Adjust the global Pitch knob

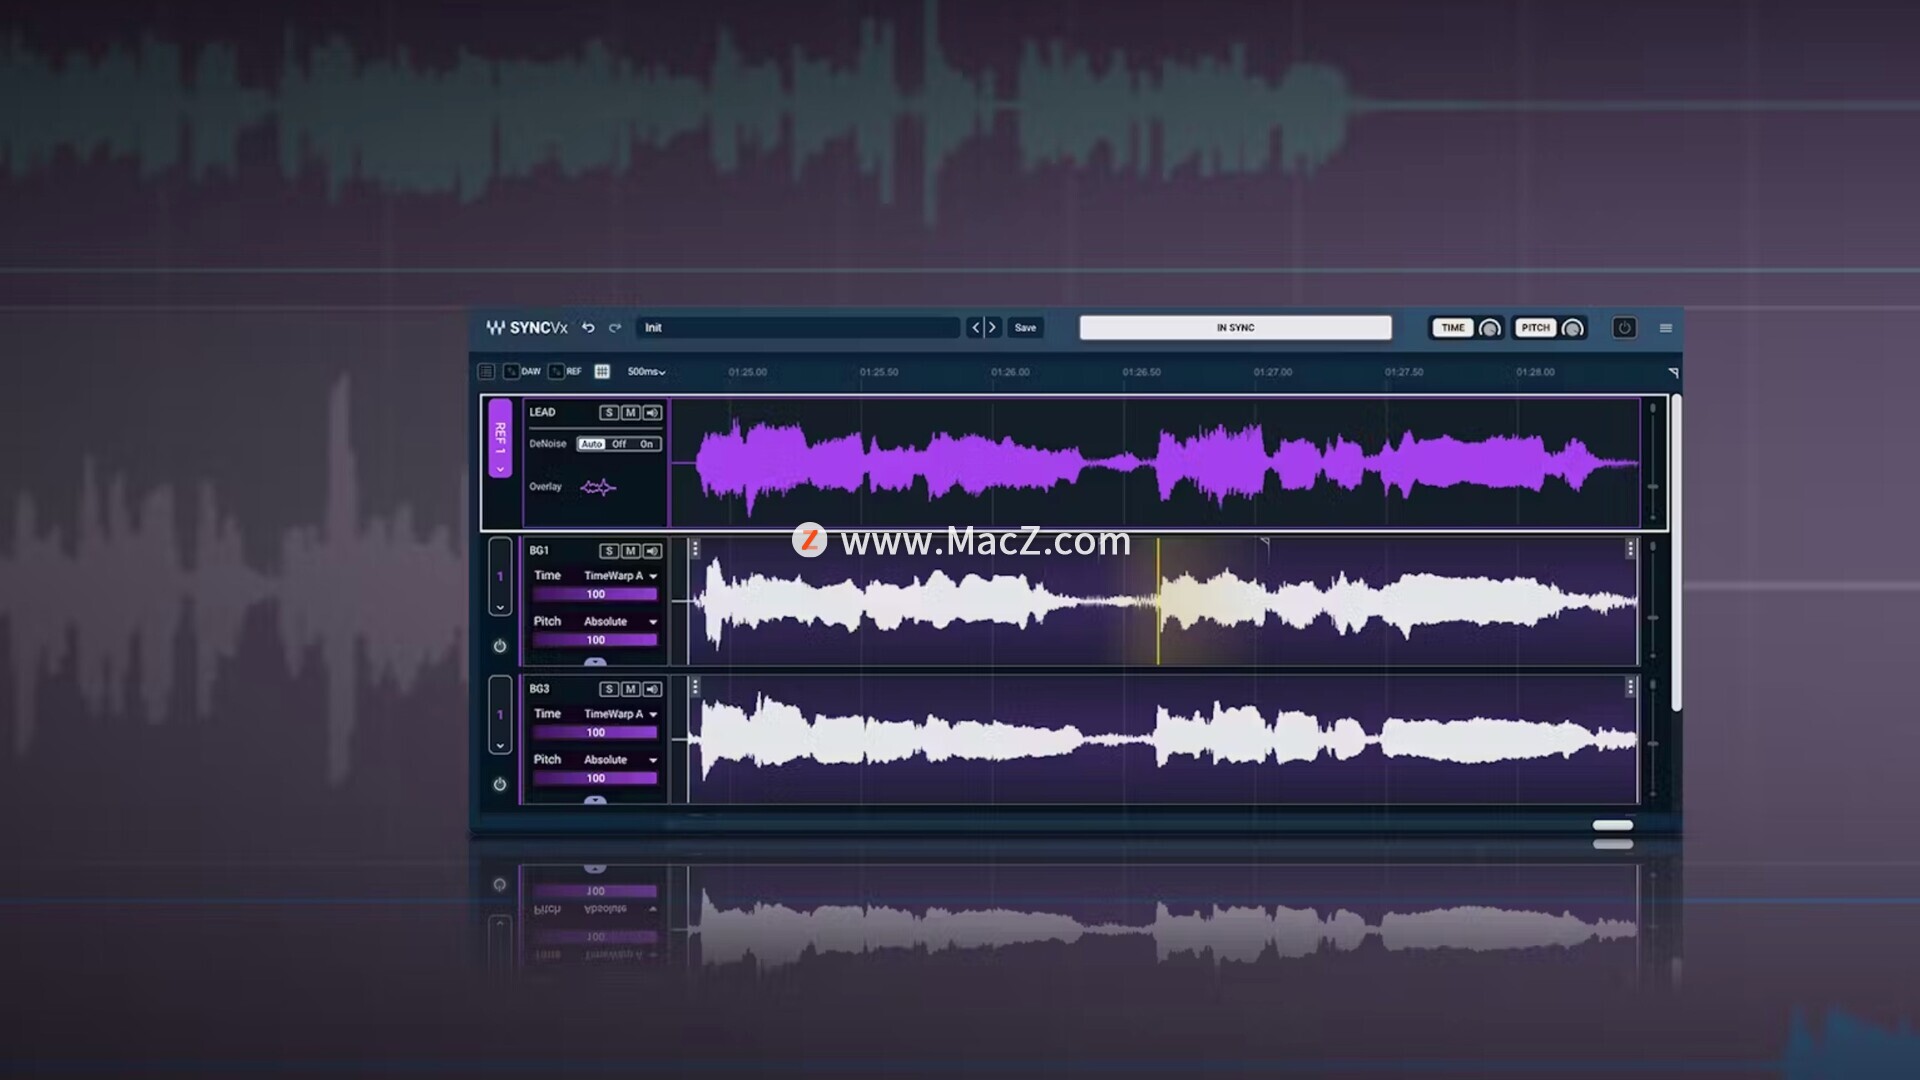pos(1572,329)
